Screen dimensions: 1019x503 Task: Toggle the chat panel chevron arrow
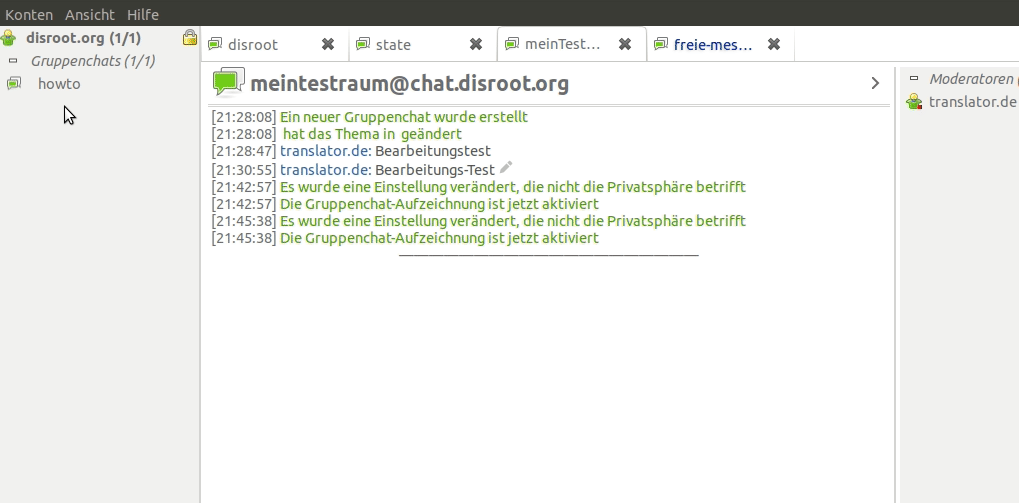(875, 83)
